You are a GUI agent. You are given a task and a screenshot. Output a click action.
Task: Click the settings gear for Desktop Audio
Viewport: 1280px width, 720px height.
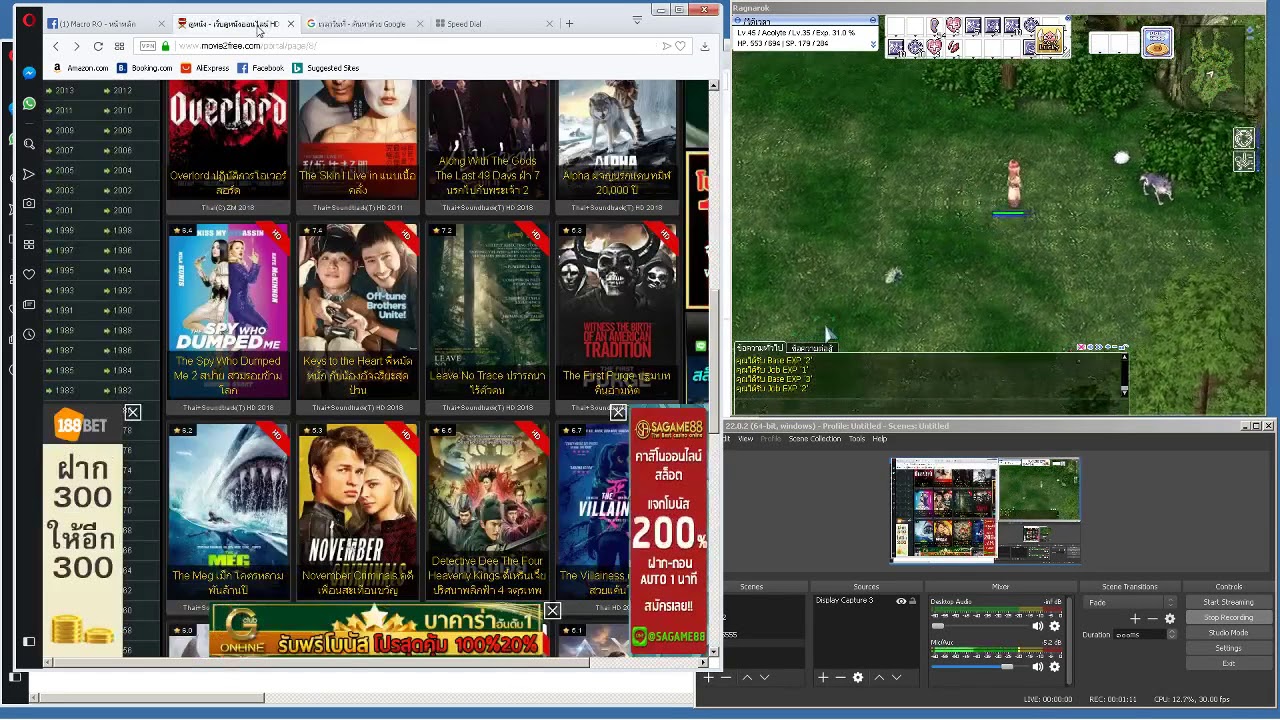[x=1054, y=626]
